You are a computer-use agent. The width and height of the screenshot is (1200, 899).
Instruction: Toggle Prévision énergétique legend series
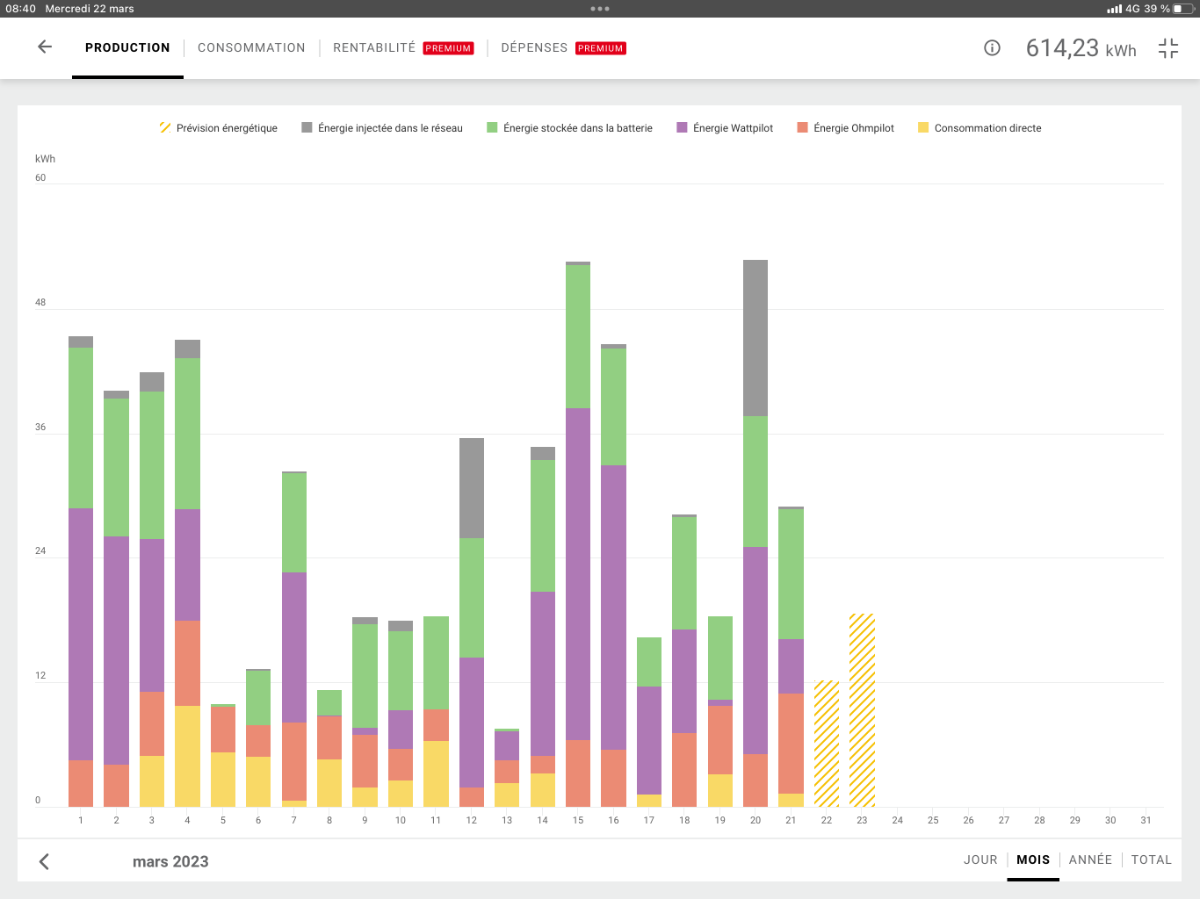click(218, 128)
